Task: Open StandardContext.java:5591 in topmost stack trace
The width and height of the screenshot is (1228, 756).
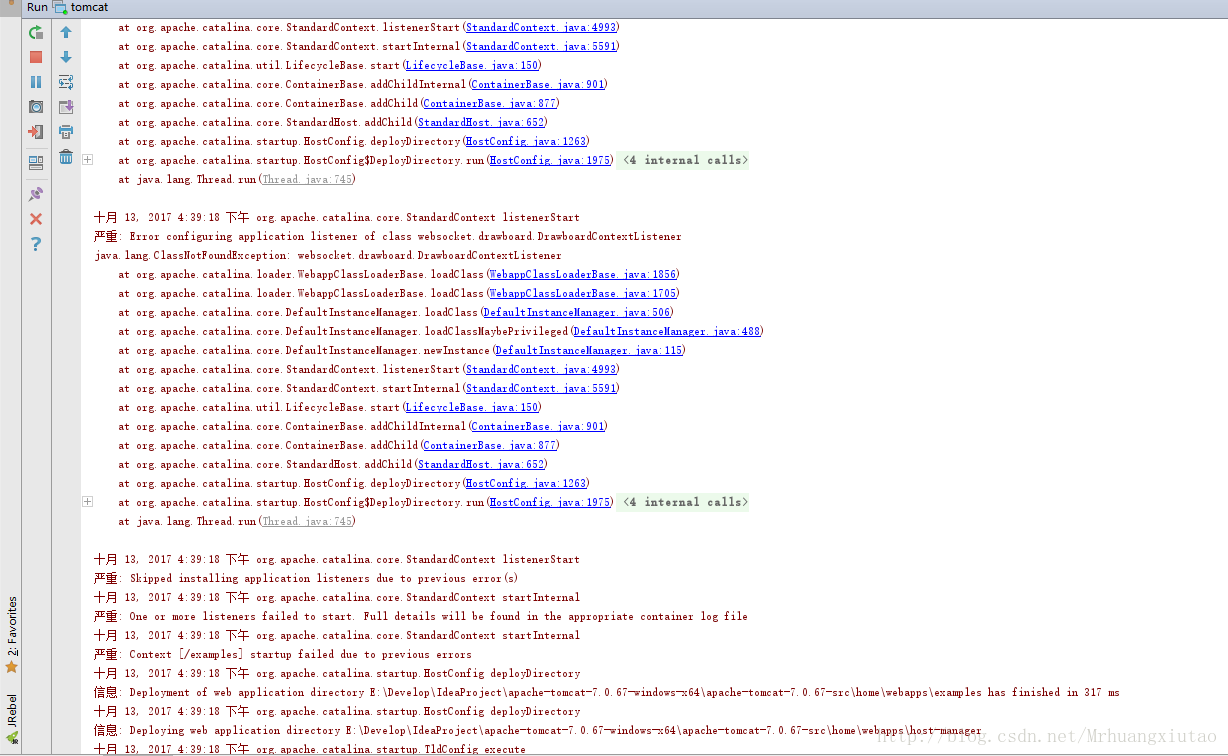Action: [x=541, y=46]
